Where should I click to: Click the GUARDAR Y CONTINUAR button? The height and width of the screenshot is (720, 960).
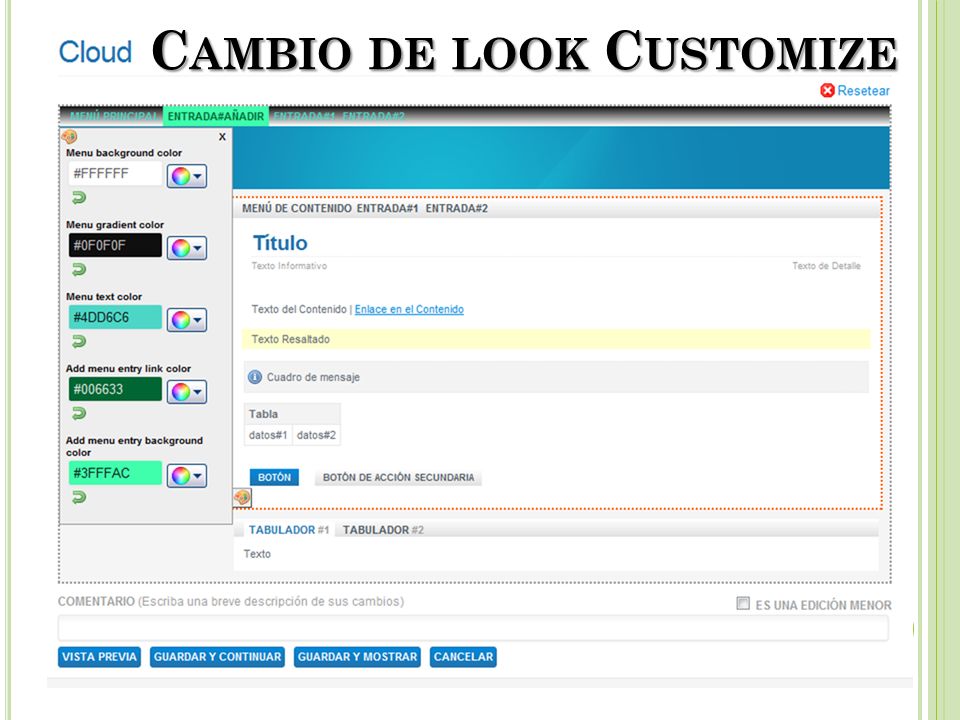[217, 657]
